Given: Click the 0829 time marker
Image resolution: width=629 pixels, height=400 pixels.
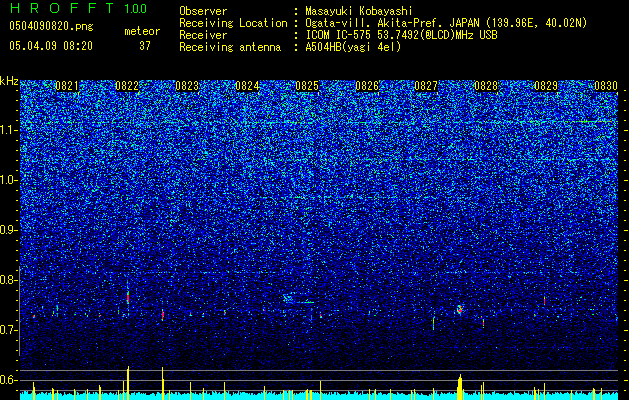Looking at the screenshot, I should tap(546, 86).
